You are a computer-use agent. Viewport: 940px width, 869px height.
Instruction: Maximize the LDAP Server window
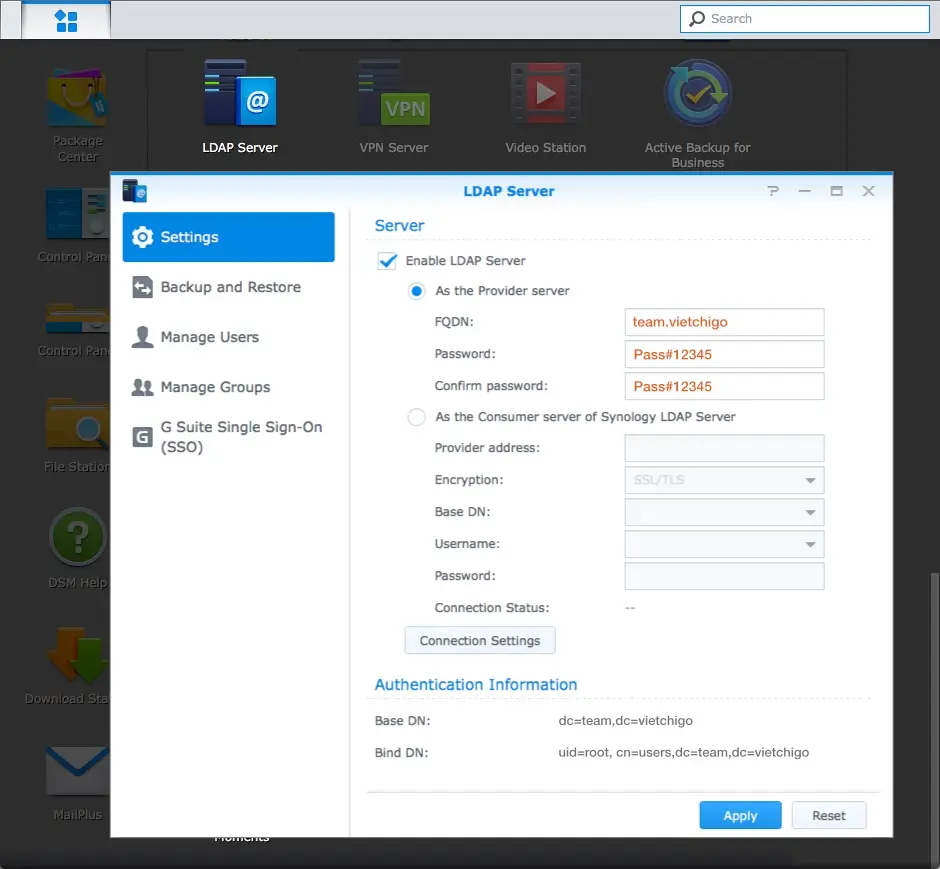(x=836, y=191)
